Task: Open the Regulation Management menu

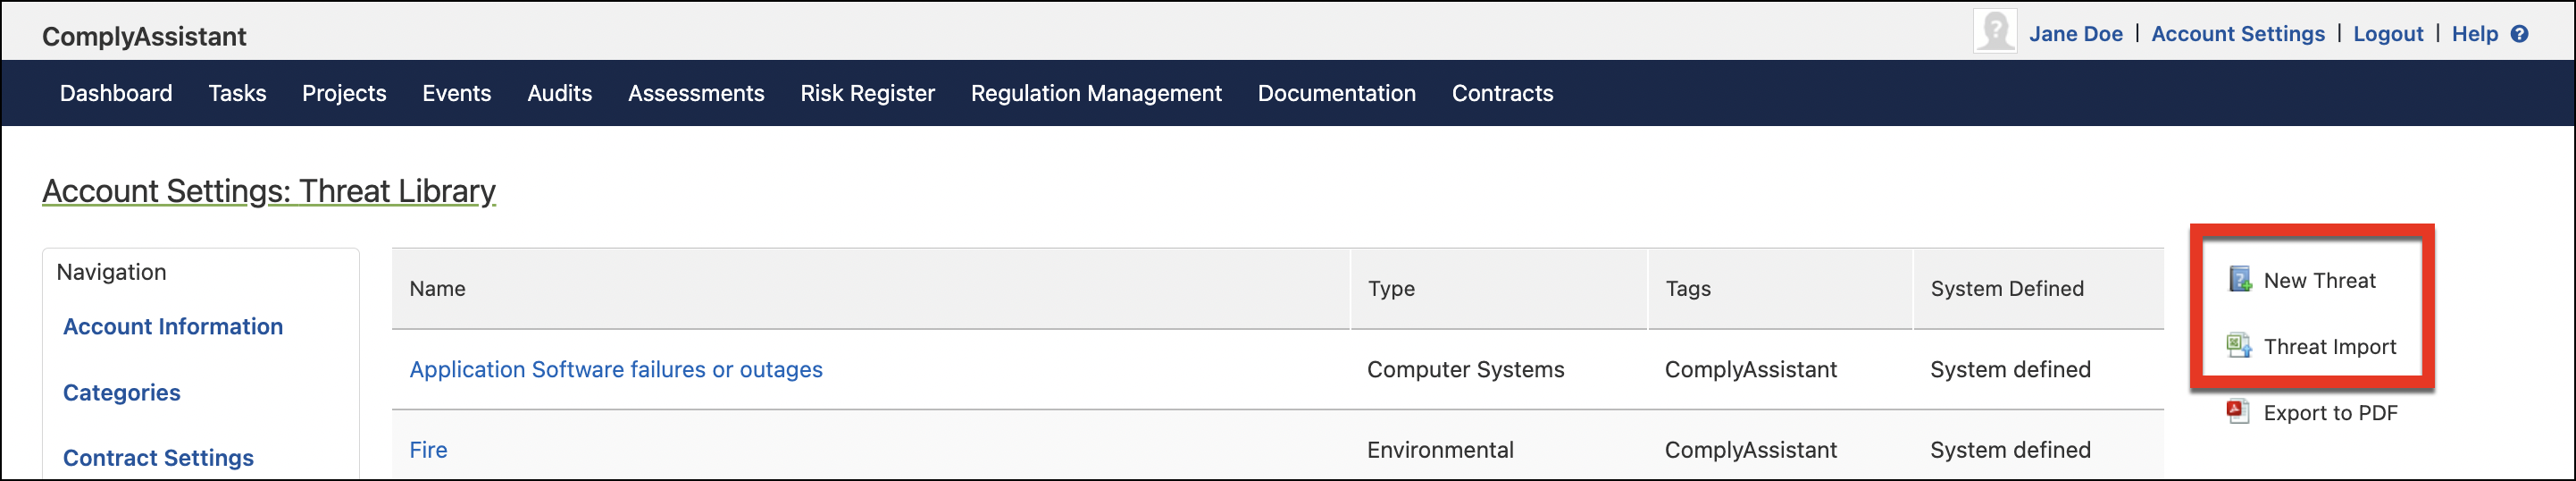Action: 1096,93
